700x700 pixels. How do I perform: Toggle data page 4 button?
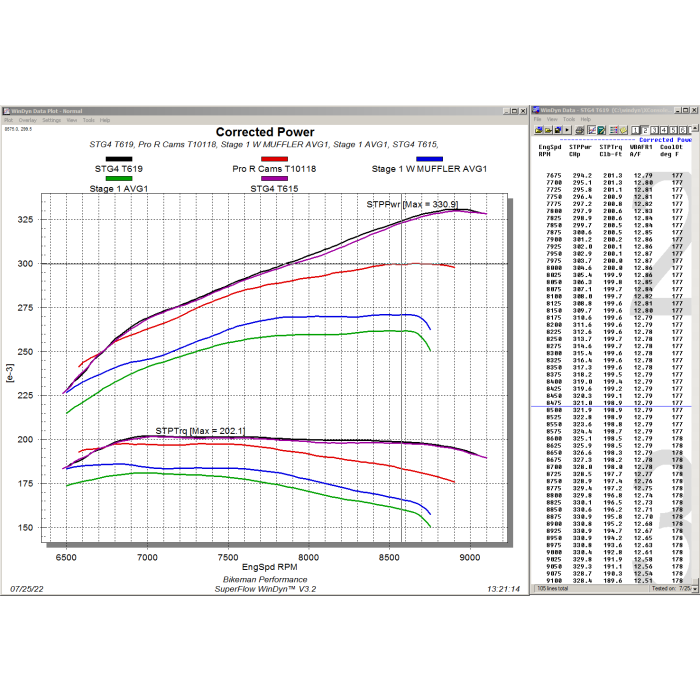click(664, 130)
